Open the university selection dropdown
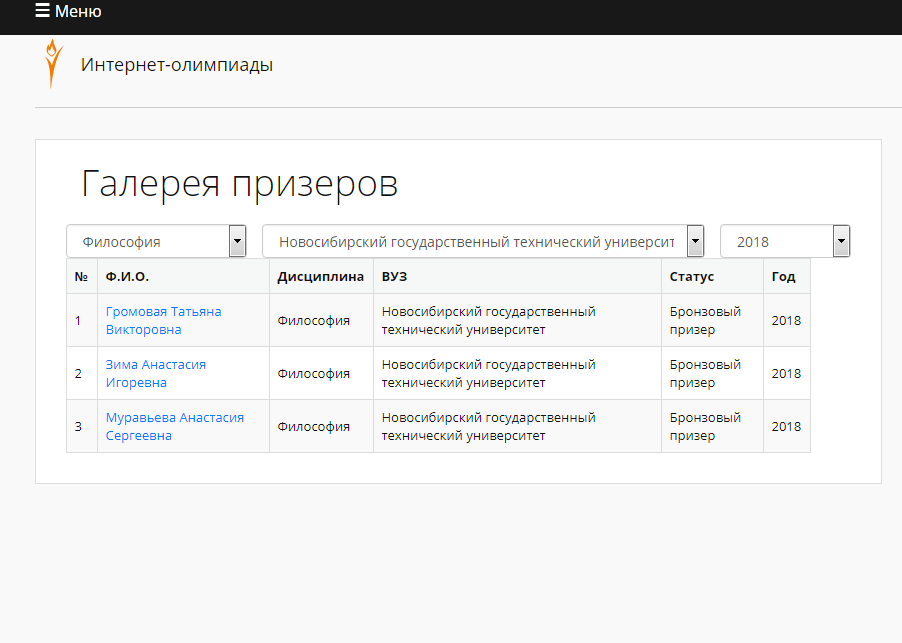 pyautogui.click(x=483, y=241)
